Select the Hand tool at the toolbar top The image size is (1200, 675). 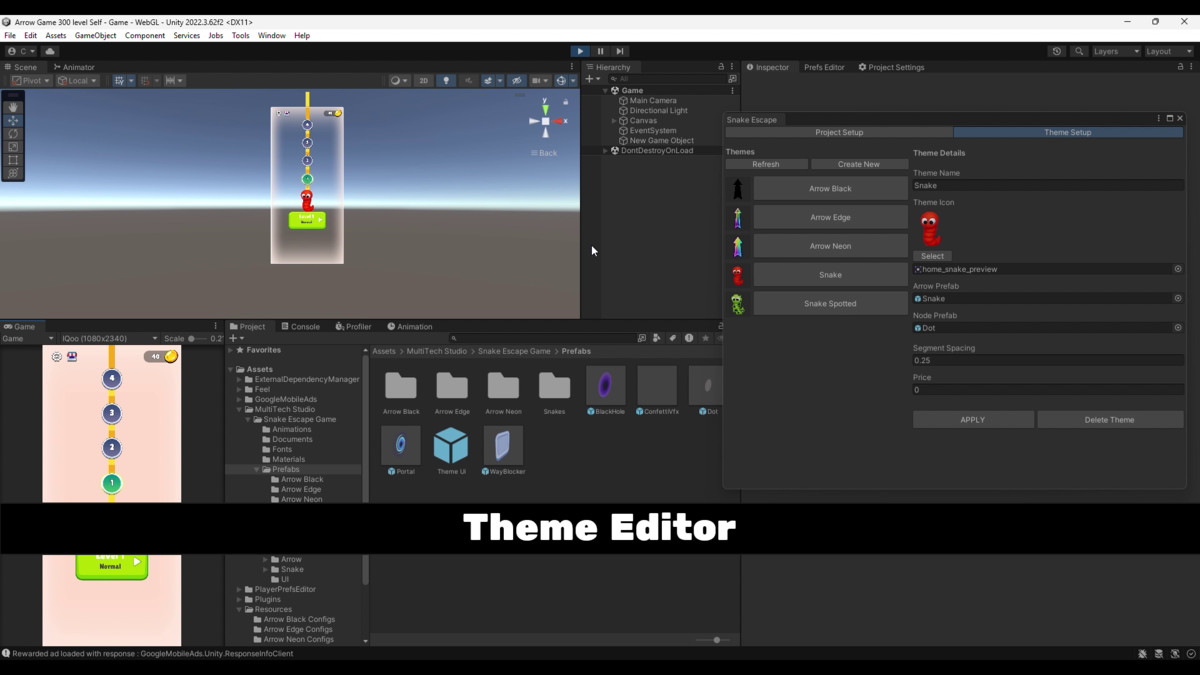tap(13, 105)
